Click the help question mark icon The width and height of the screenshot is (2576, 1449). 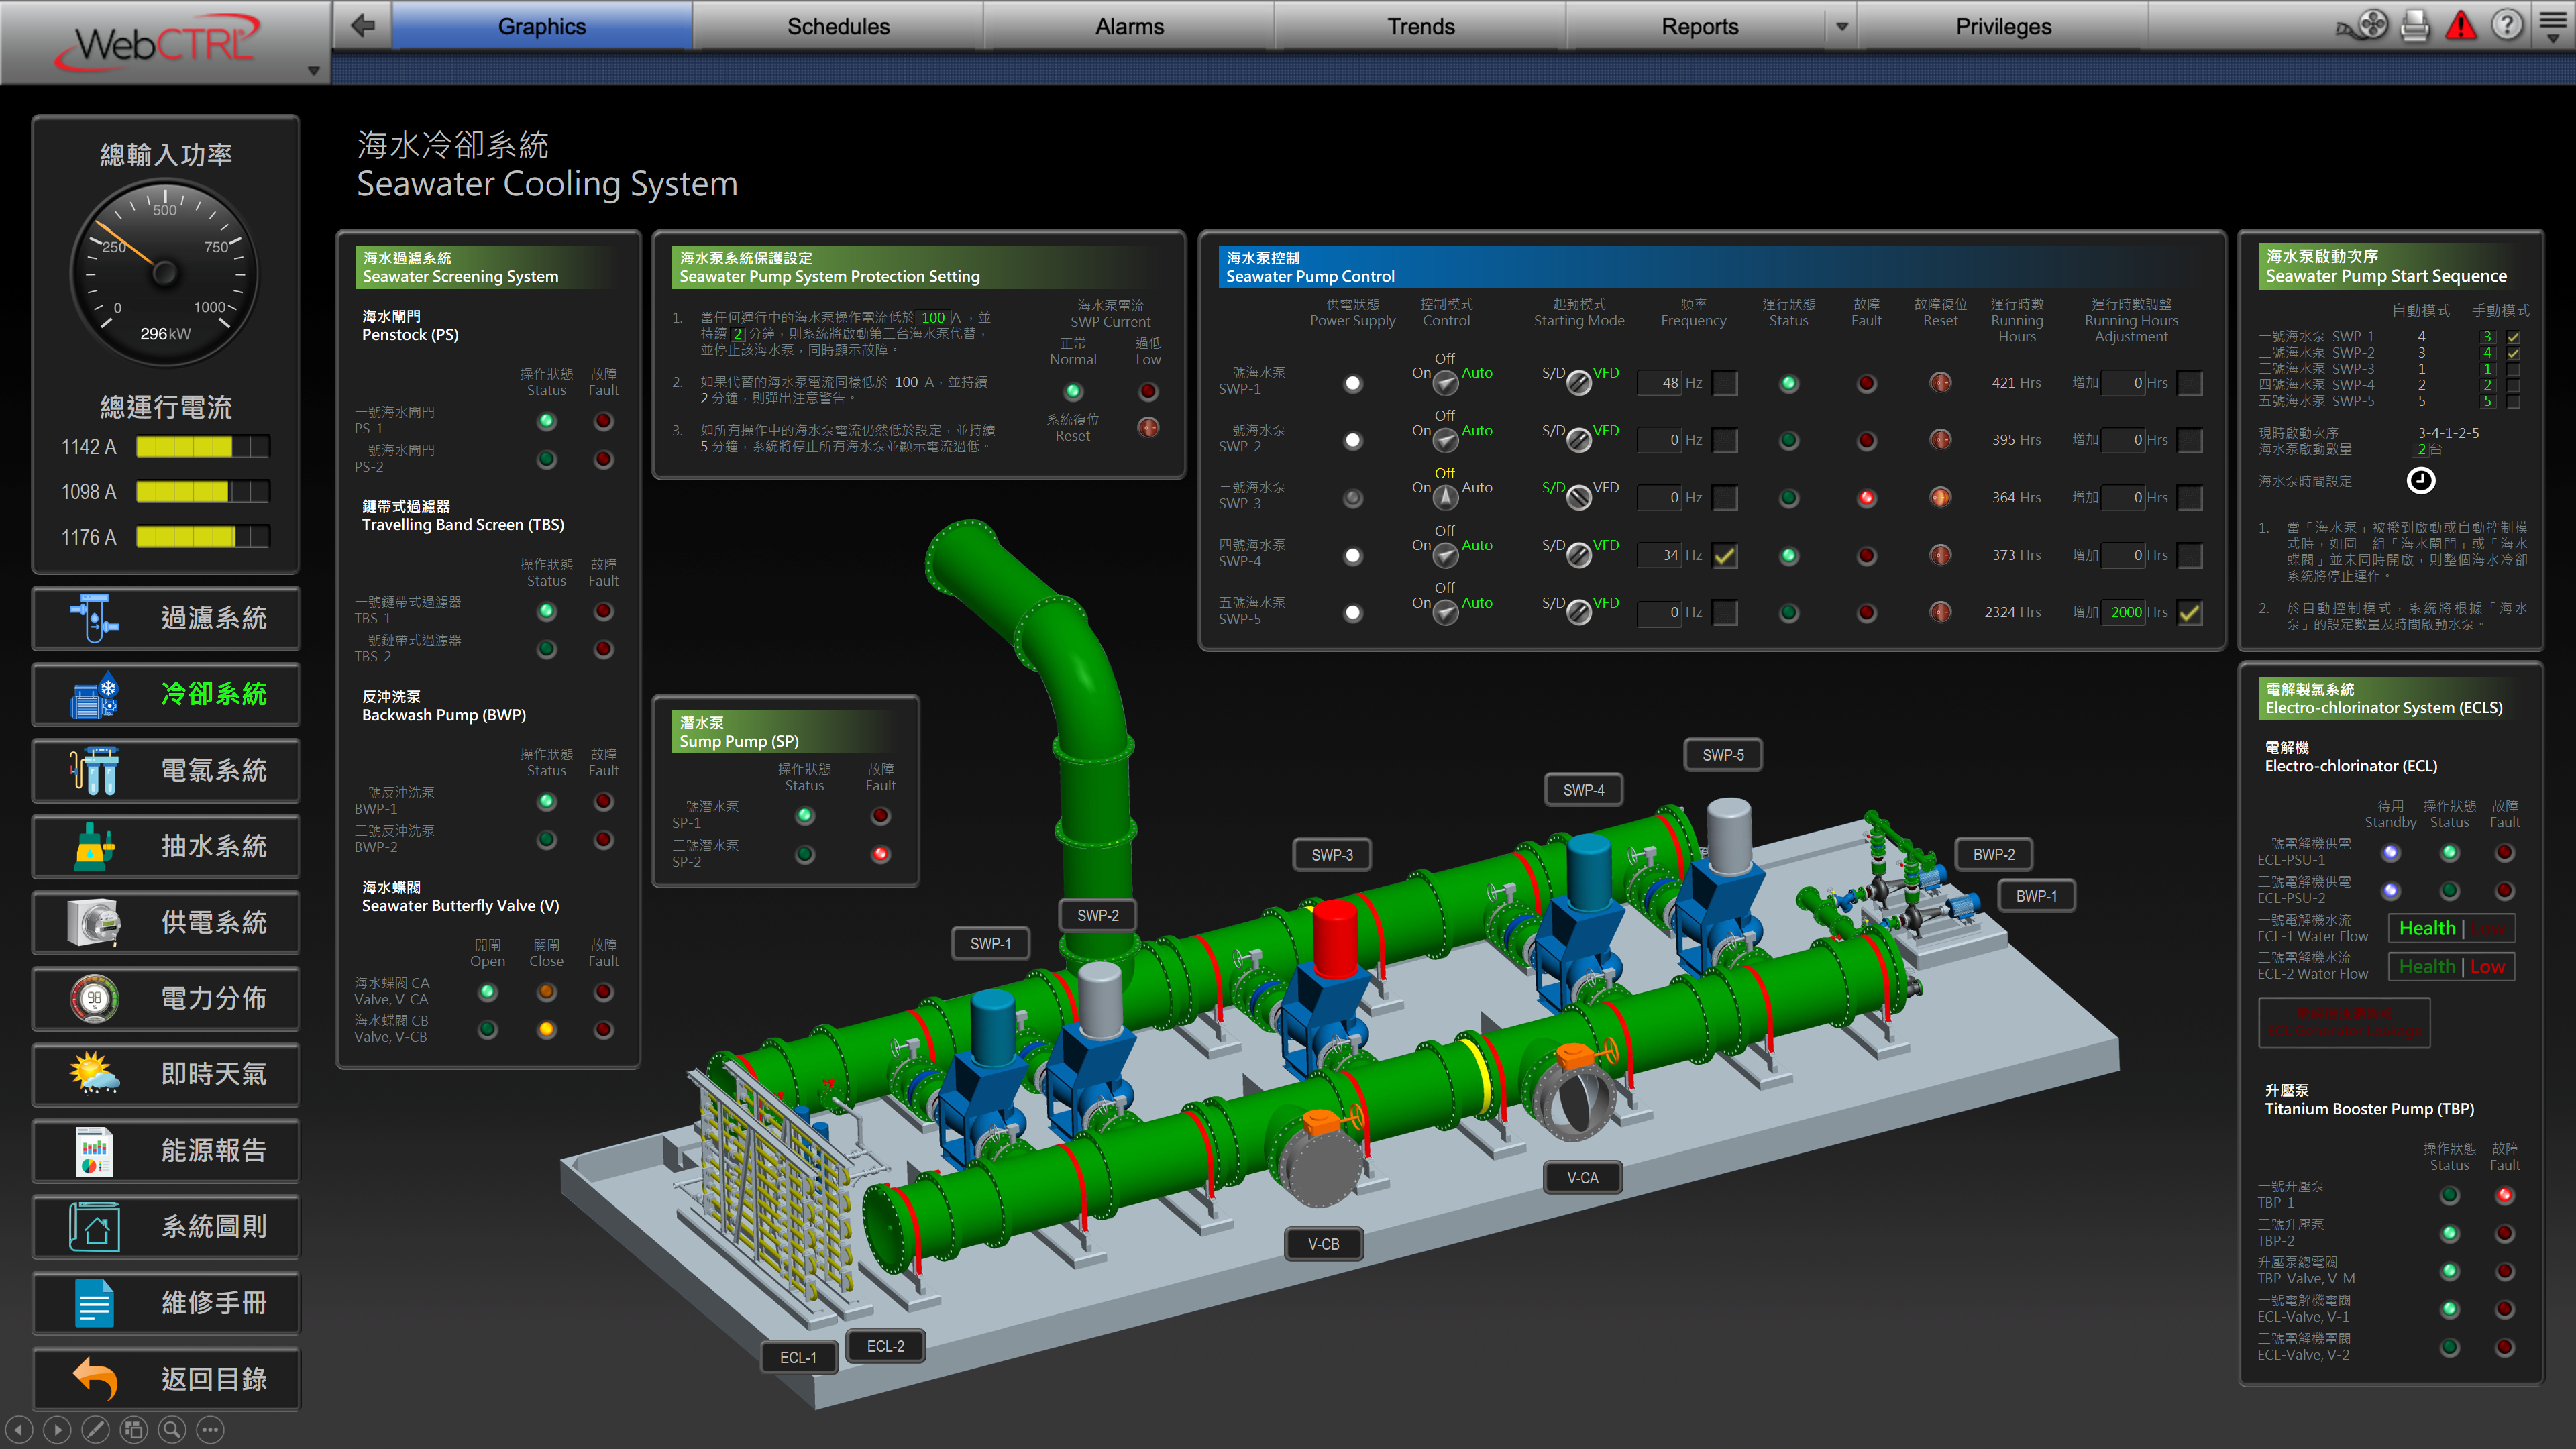pos(2507,25)
